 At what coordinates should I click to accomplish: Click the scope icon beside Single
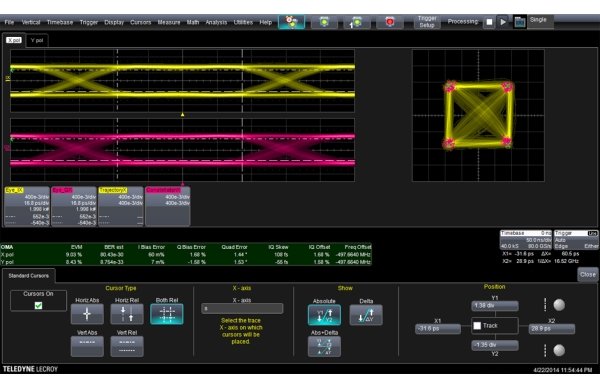[x=520, y=22]
